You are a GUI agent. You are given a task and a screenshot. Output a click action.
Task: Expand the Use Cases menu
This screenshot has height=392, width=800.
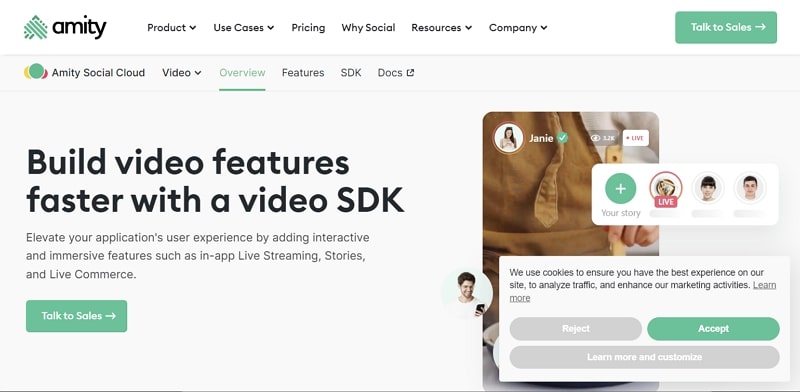pos(243,28)
